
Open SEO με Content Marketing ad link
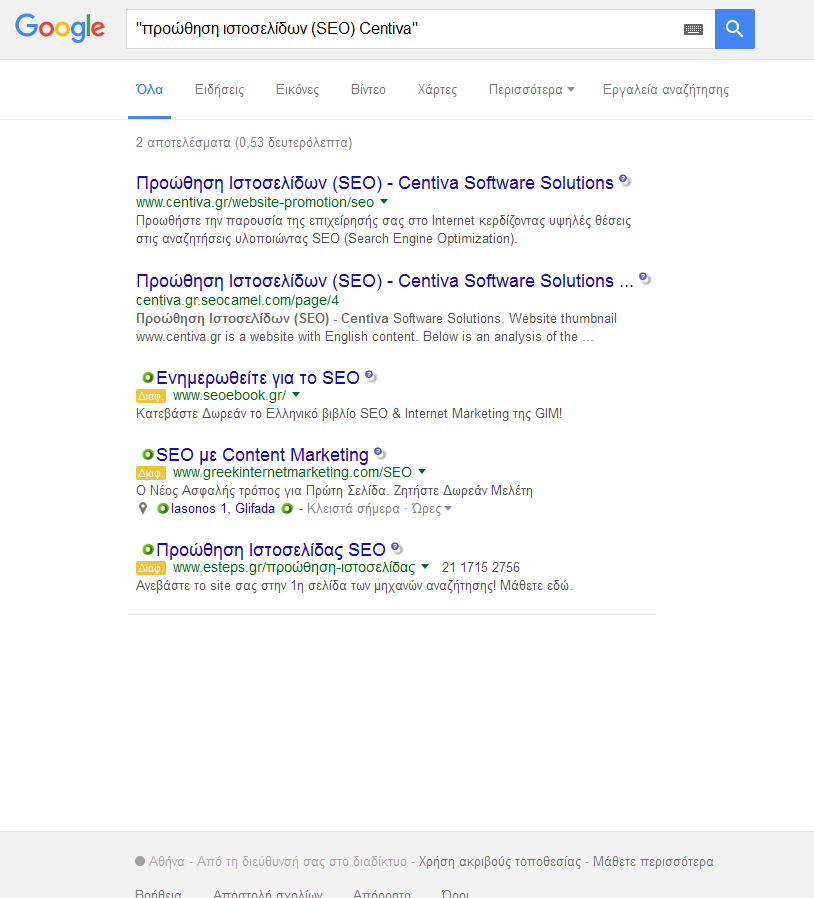262,455
